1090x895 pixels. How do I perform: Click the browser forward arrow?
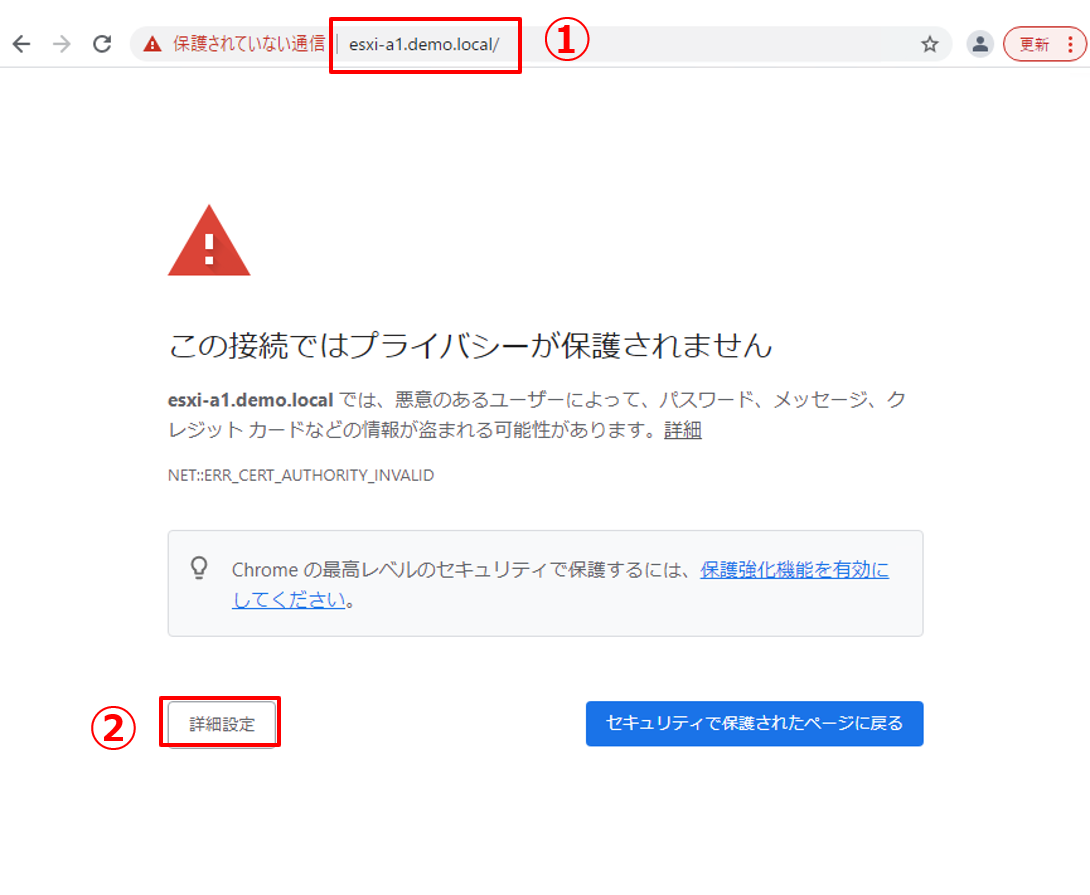[x=62, y=45]
